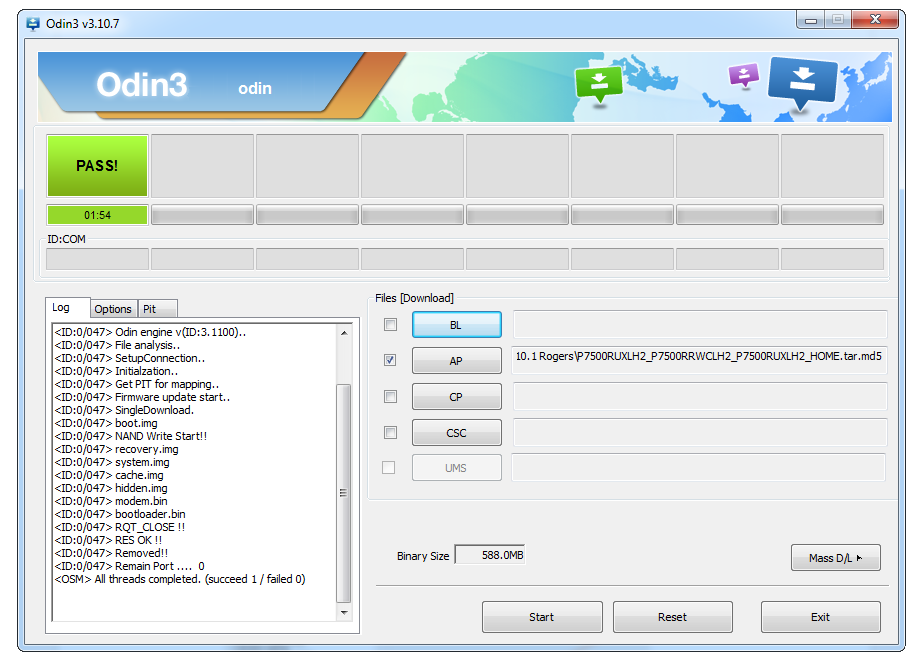Uncheck the AP file checkbox
Image resolution: width=920 pixels, height=668 pixels.
coord(390,360)
